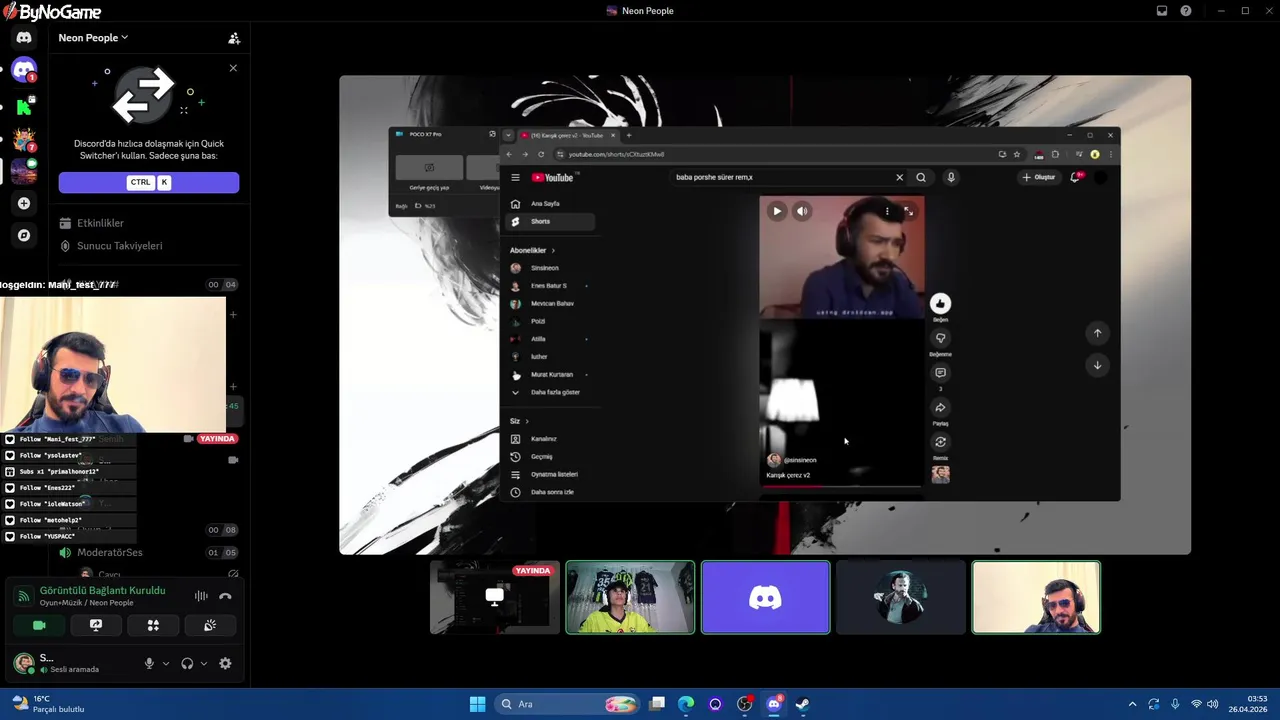Click the voice connection signal icon
Screen dimensions: 1280x720
click(23, 596)
